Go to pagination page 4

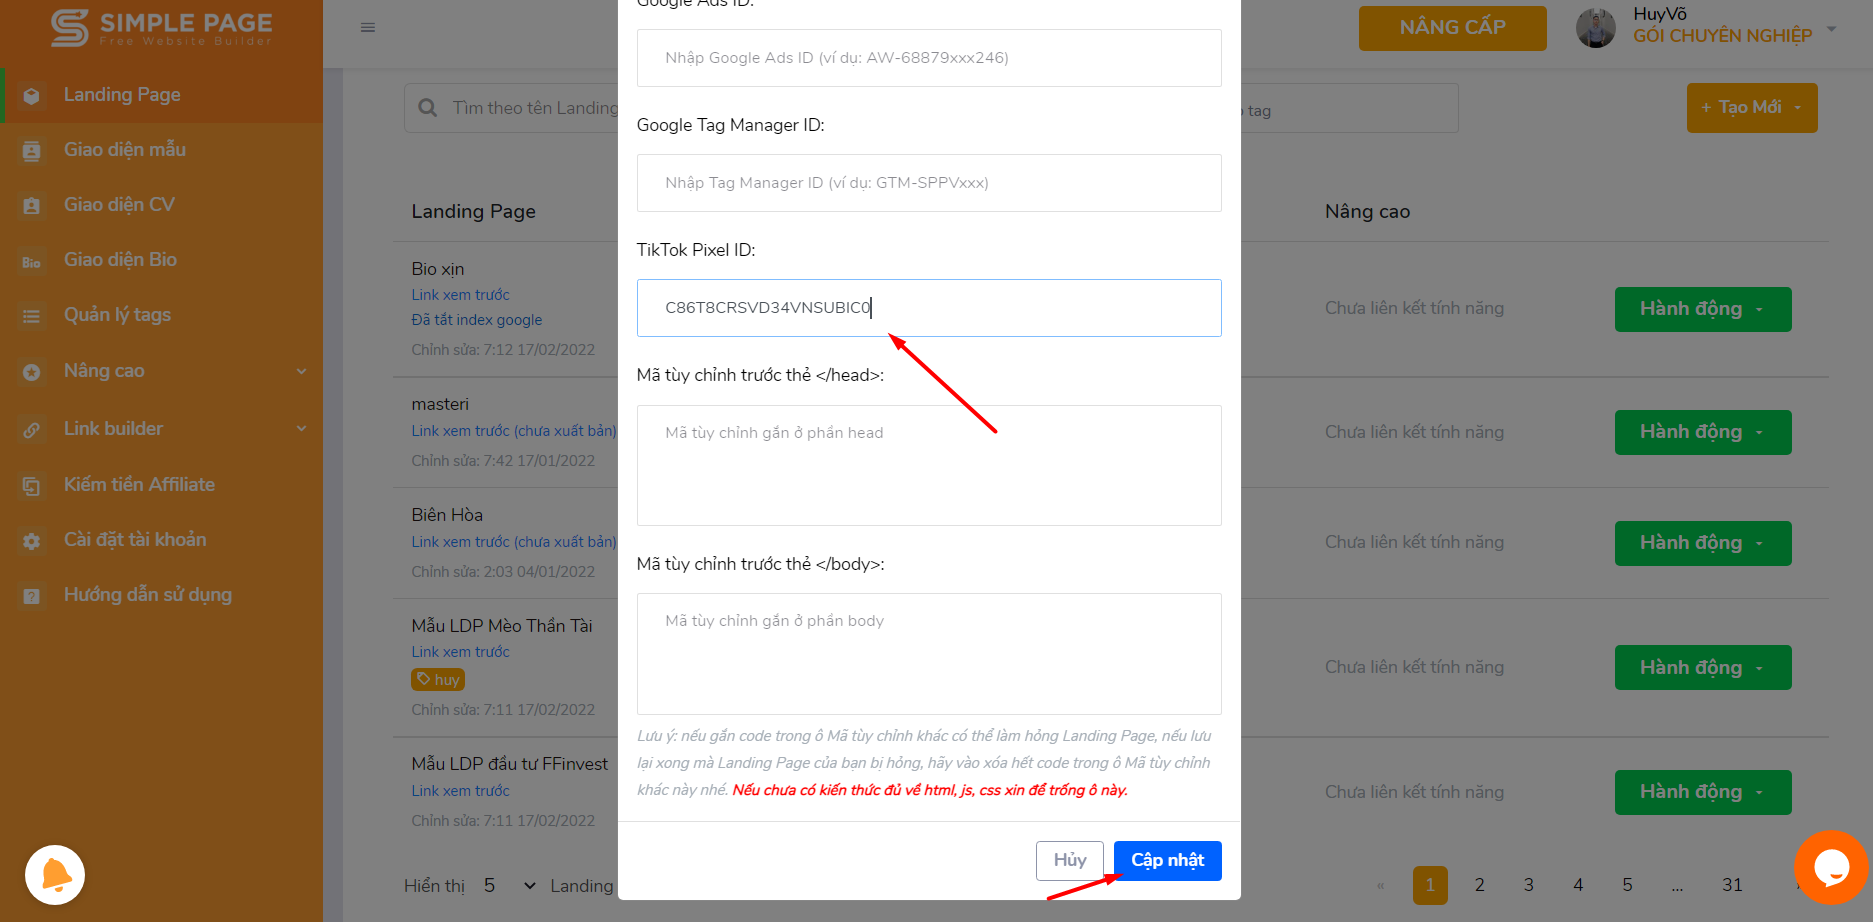click(x=1578, y=885)
